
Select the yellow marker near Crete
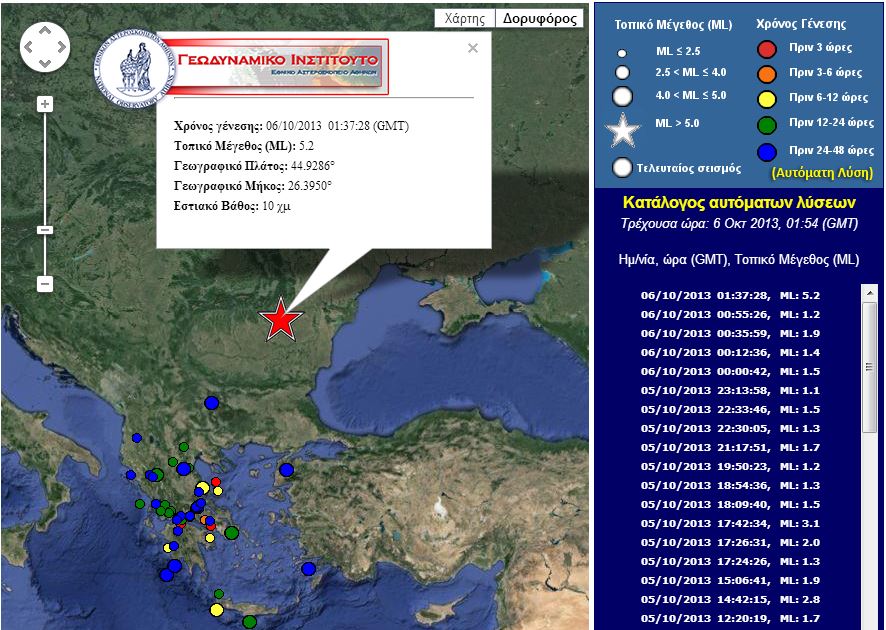click(x=217, y=609)
